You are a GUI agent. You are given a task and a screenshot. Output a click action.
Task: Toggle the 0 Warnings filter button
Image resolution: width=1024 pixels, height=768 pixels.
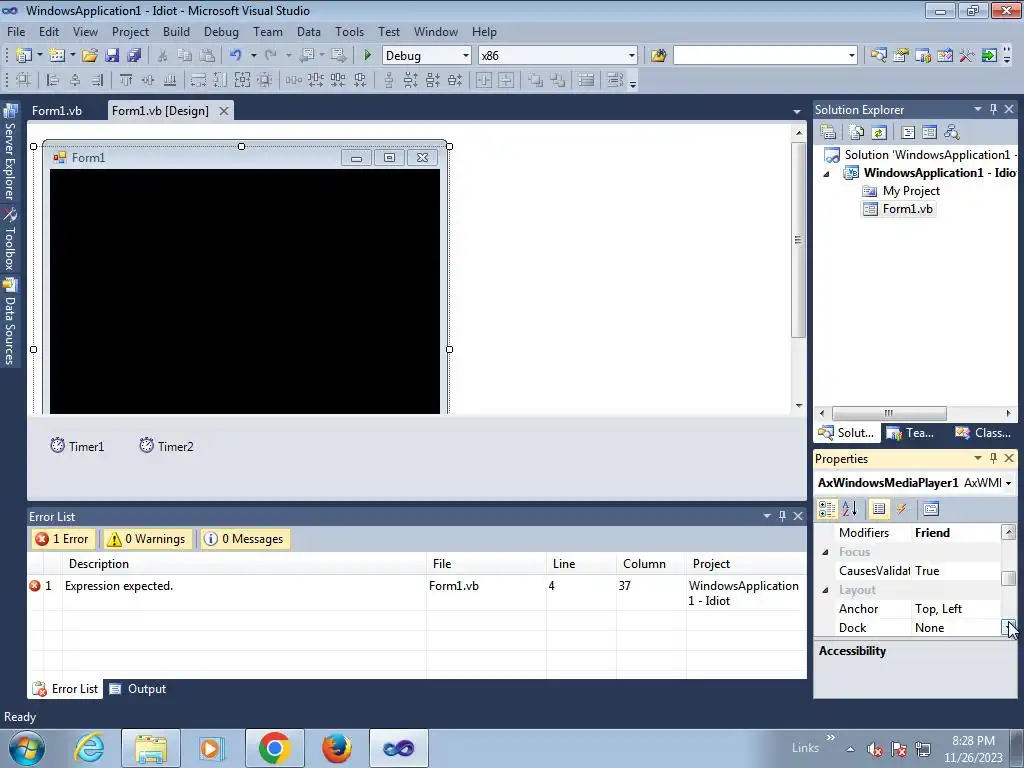coord(148,539)
